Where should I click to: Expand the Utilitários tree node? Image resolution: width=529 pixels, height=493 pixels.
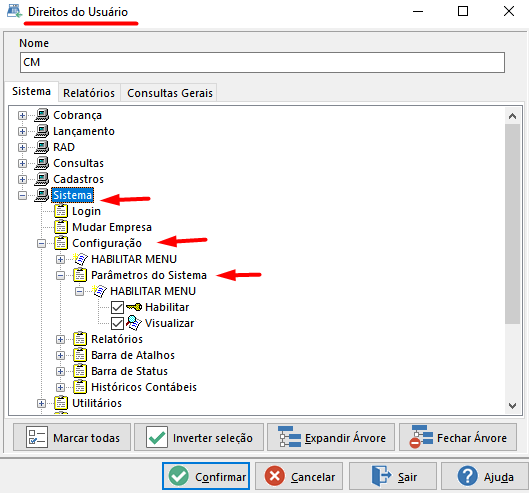[41, 403]
